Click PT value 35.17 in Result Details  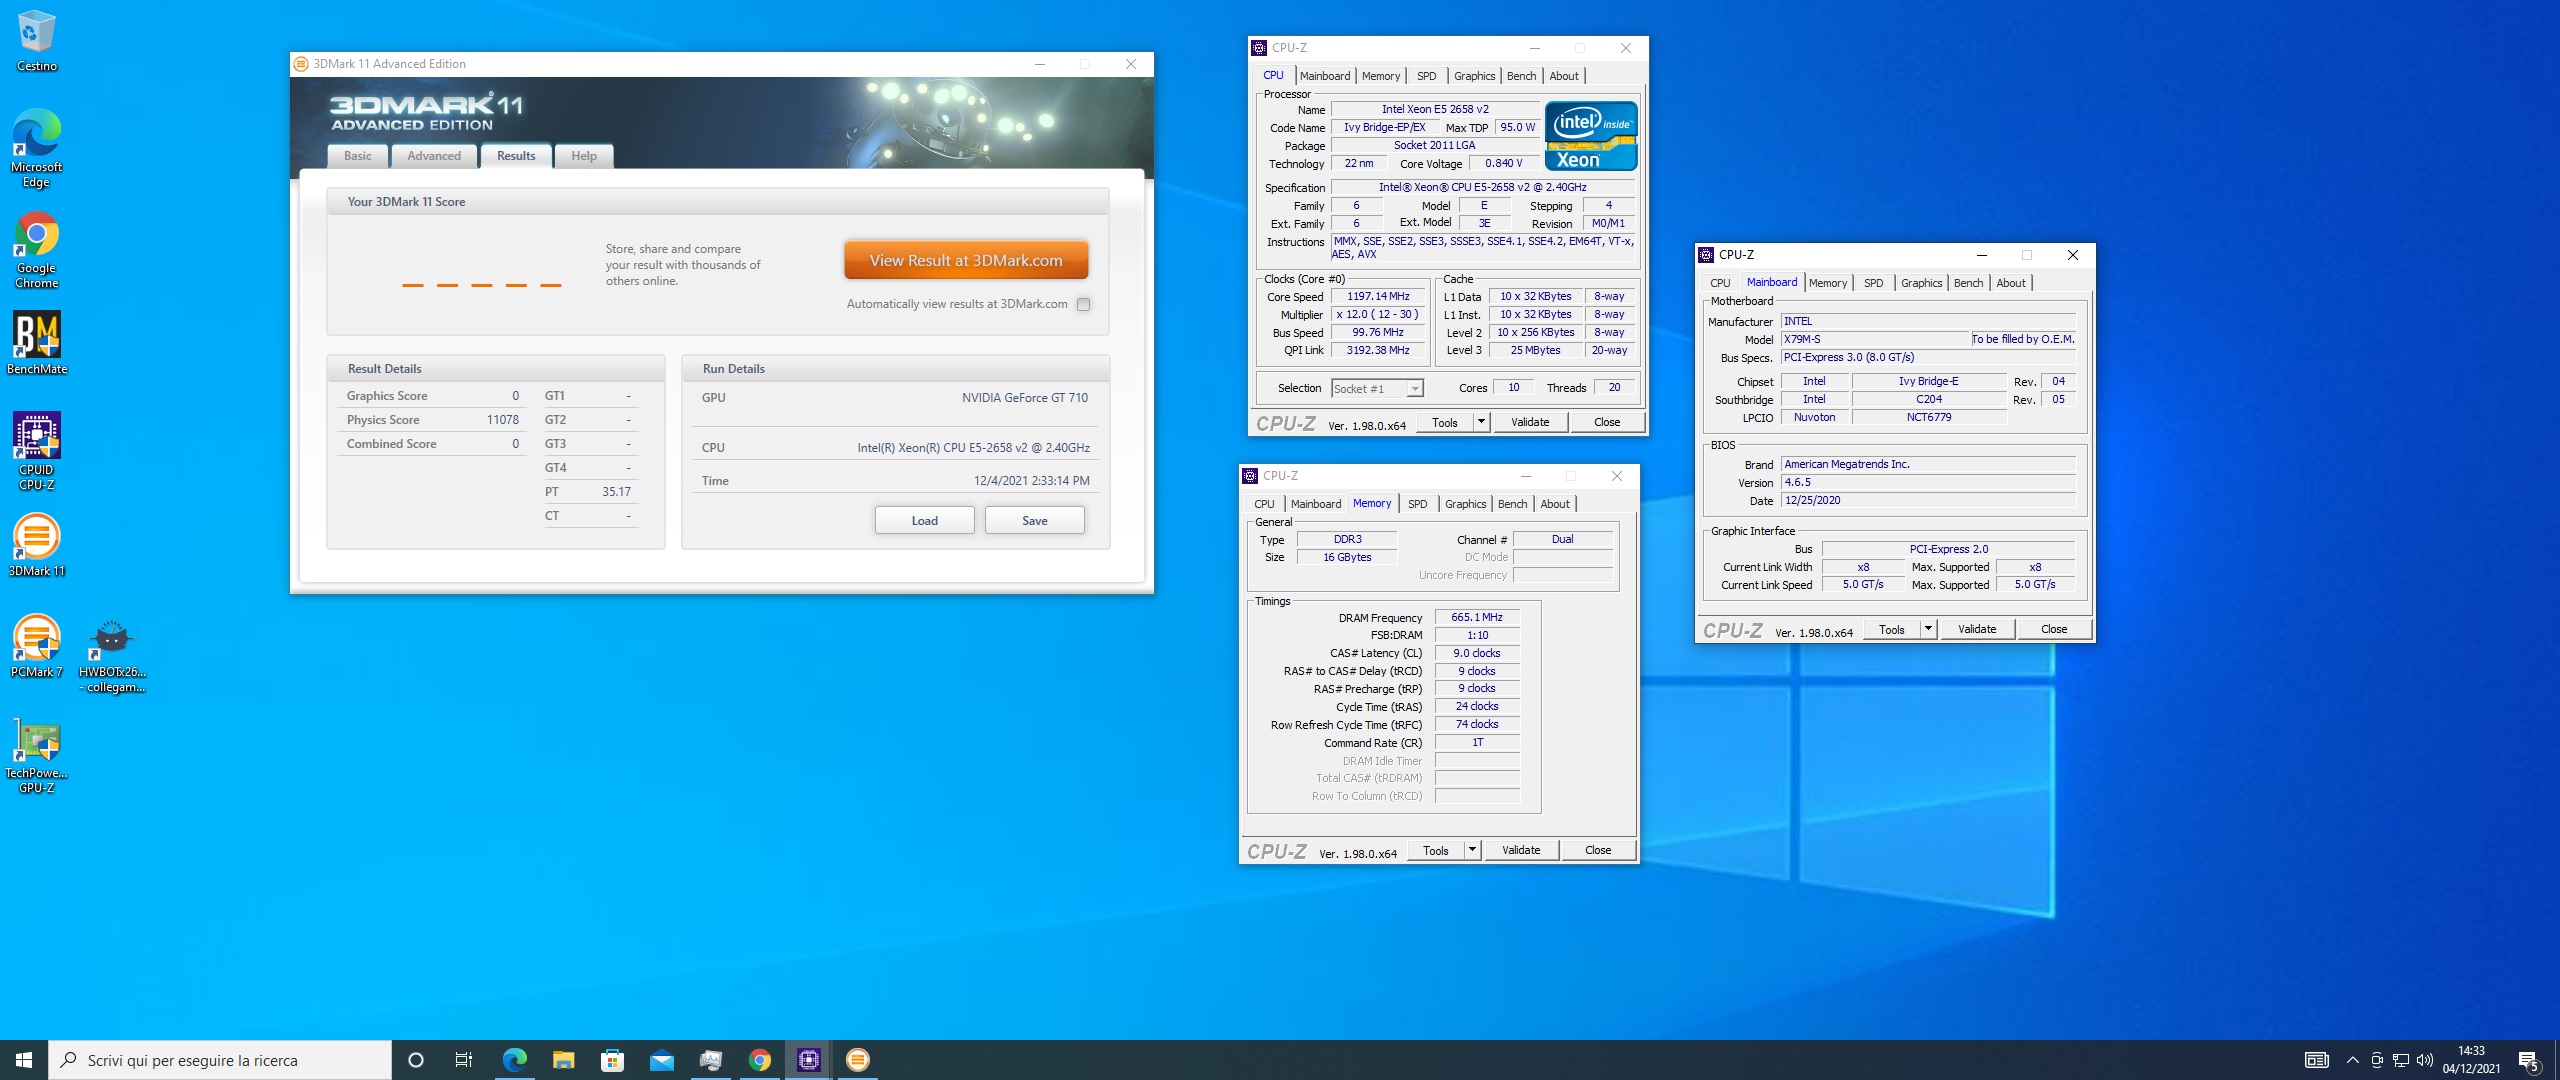point(616,492)
